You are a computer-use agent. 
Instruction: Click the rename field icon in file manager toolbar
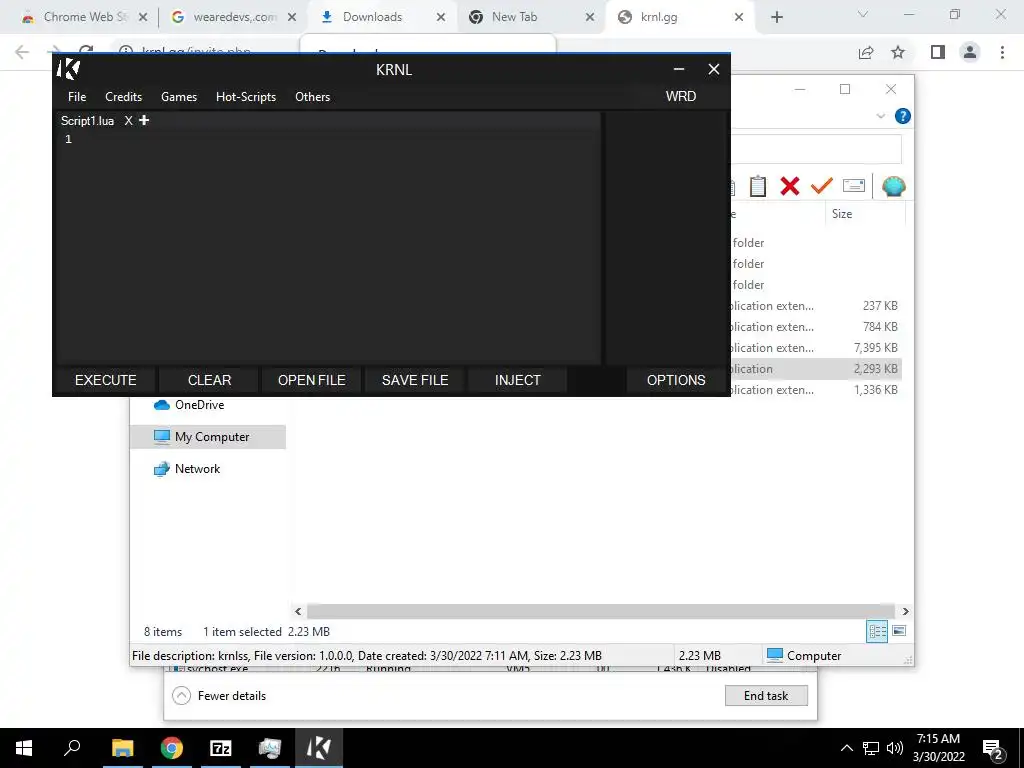pos(854,186)
